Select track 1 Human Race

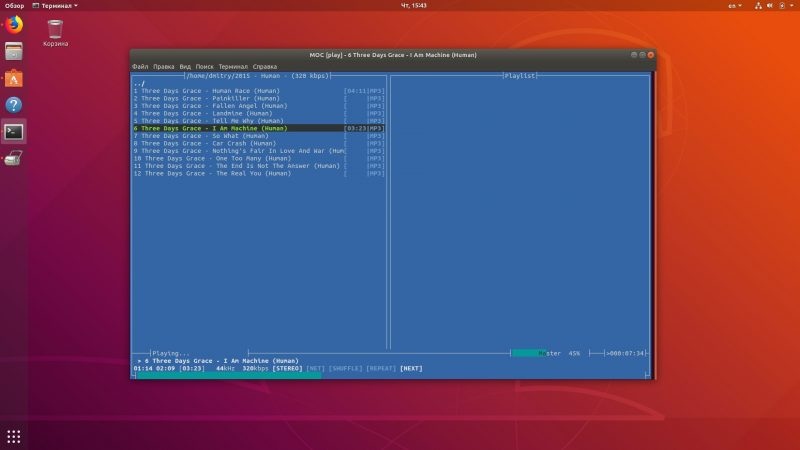tap(259, 91)
